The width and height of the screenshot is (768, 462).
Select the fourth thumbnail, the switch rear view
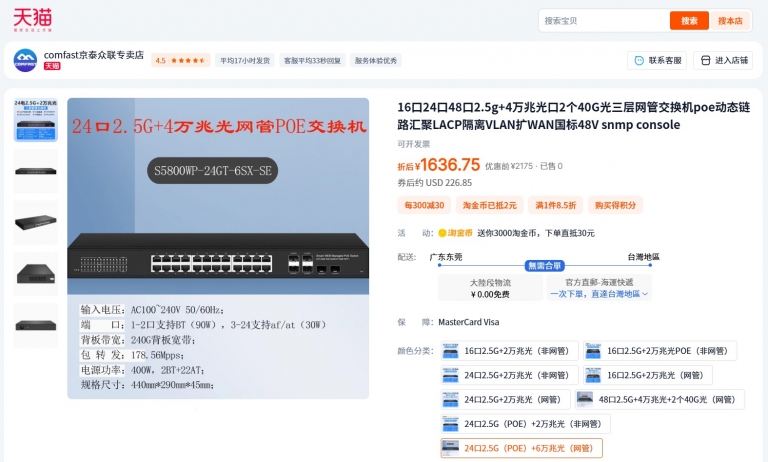pyautogui.click(x=36, y=273)
